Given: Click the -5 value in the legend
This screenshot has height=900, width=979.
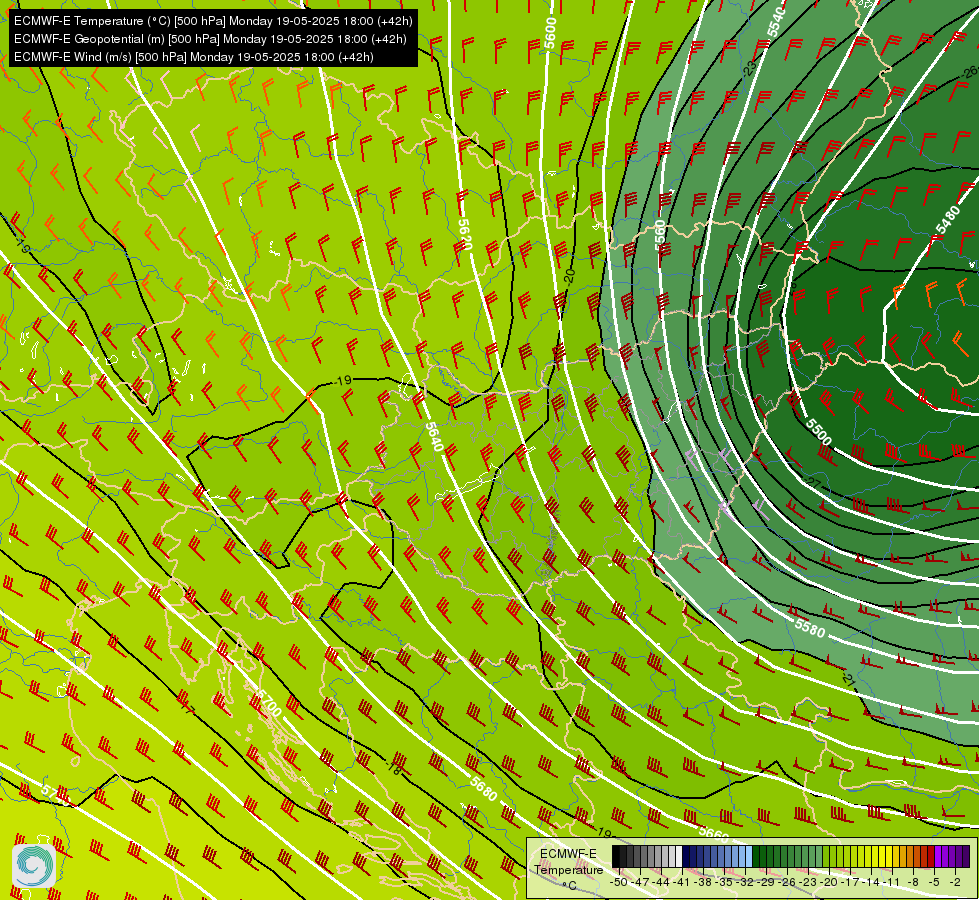Looking at the screenshot, I should coord(935,882).
